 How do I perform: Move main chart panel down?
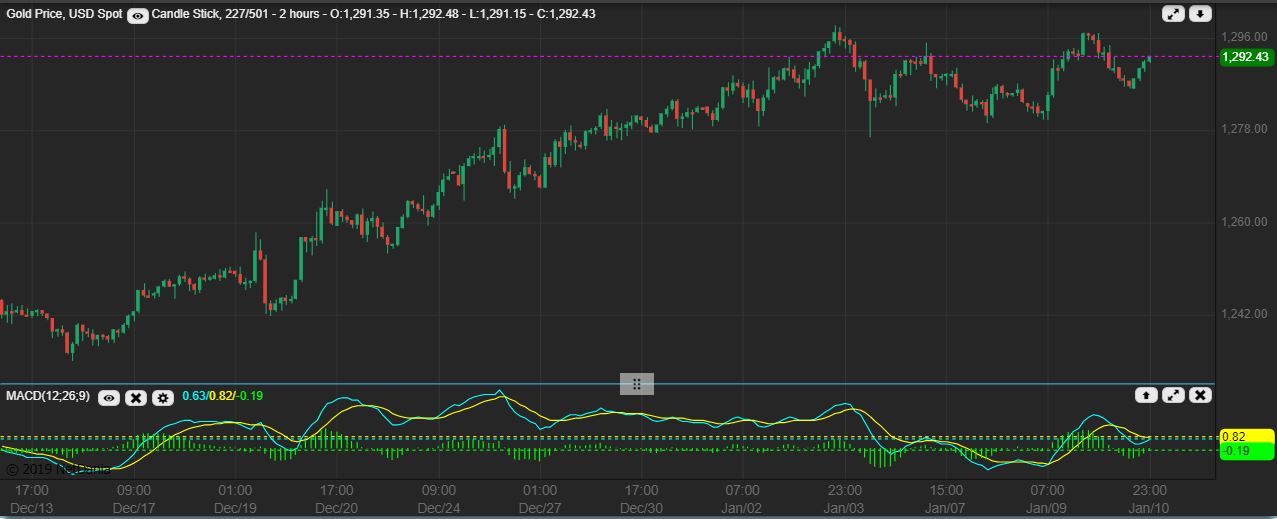click(x=1200, y=14)
